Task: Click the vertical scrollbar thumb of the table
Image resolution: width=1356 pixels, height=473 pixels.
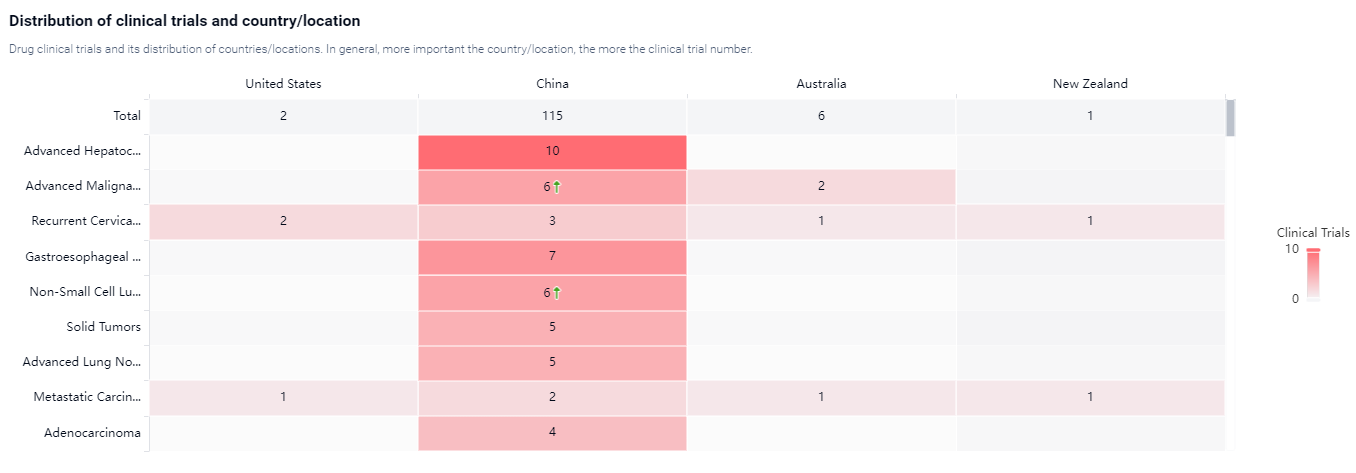Action: [x=1230, y=118]
